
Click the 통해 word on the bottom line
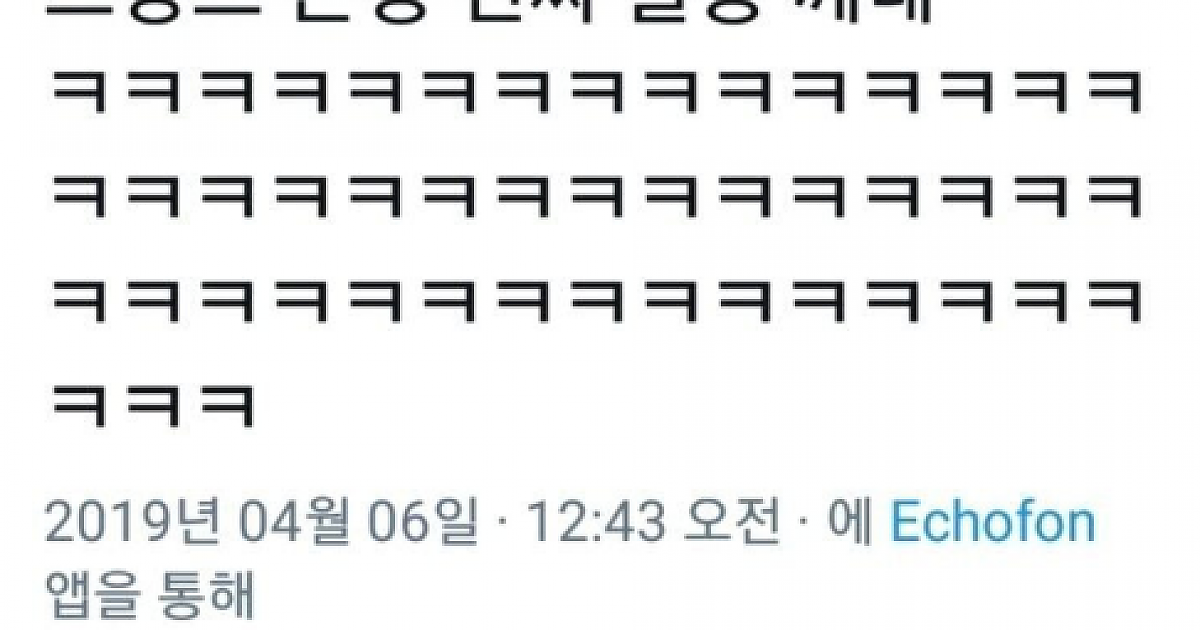(207, 597)
